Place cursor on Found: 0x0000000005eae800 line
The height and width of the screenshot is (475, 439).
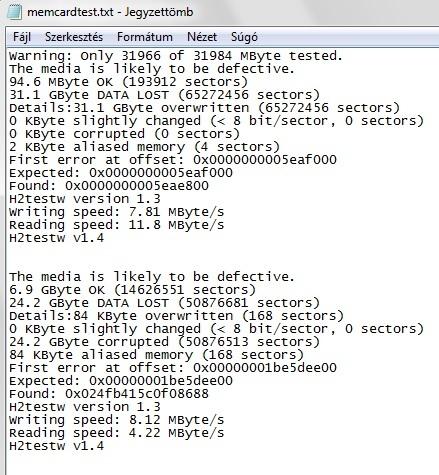(109, 186)
